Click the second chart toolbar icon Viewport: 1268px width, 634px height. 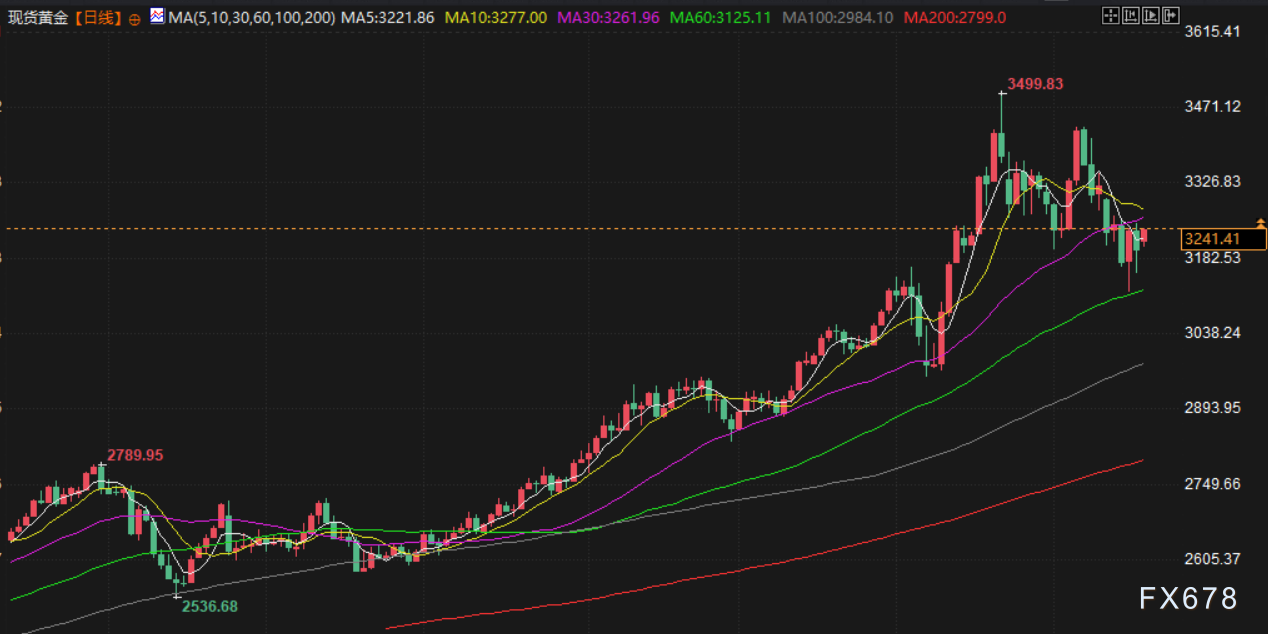click(x=1130, y=16)
